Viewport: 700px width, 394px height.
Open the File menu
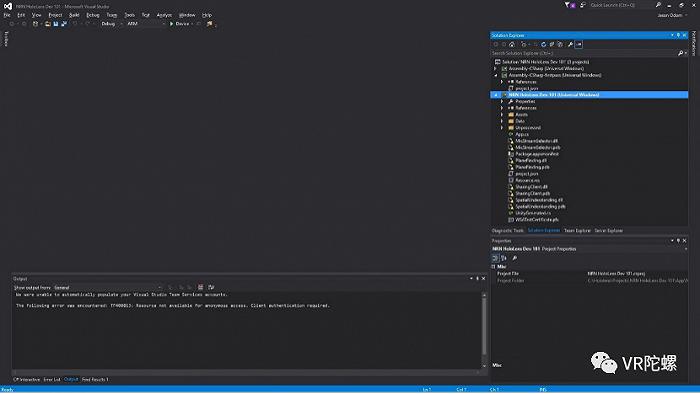(x=7, y=15)
